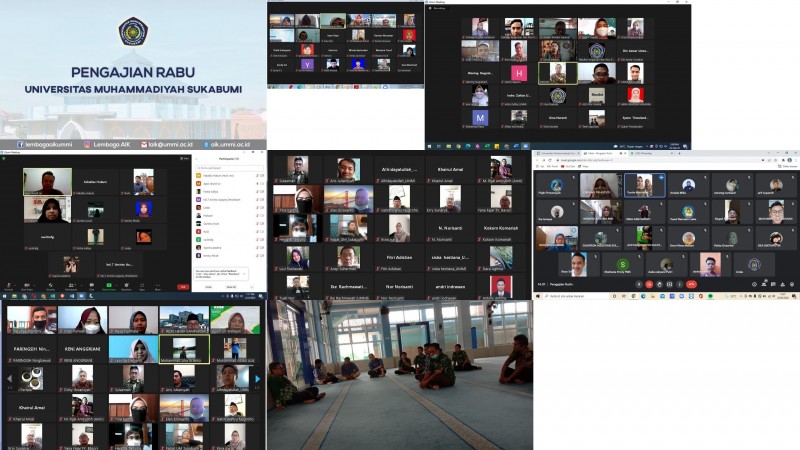
Task: Click the present screen icon in Google Meet
Action: pyautogui.click(x=671, y=284)
